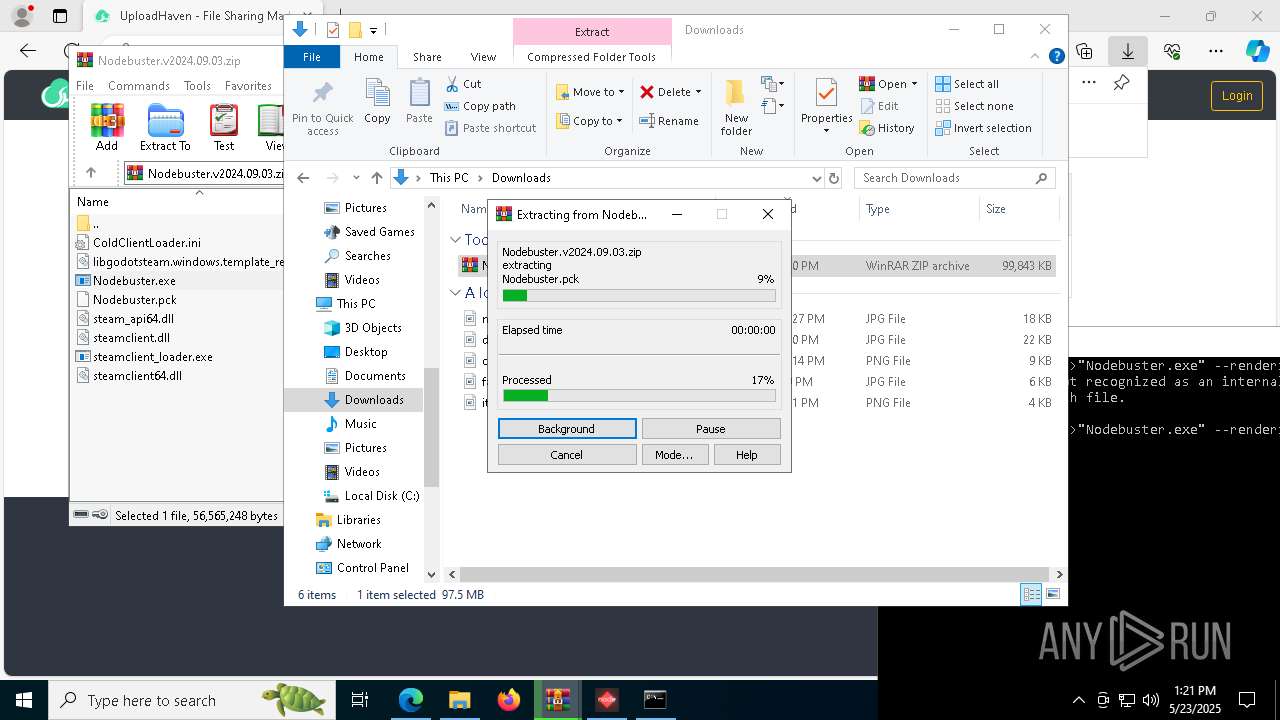The width and height of the screenshot is (1280, 720).
Task: Open Microsoft Edge from the taskbar
Action: (x=411, y=700)
